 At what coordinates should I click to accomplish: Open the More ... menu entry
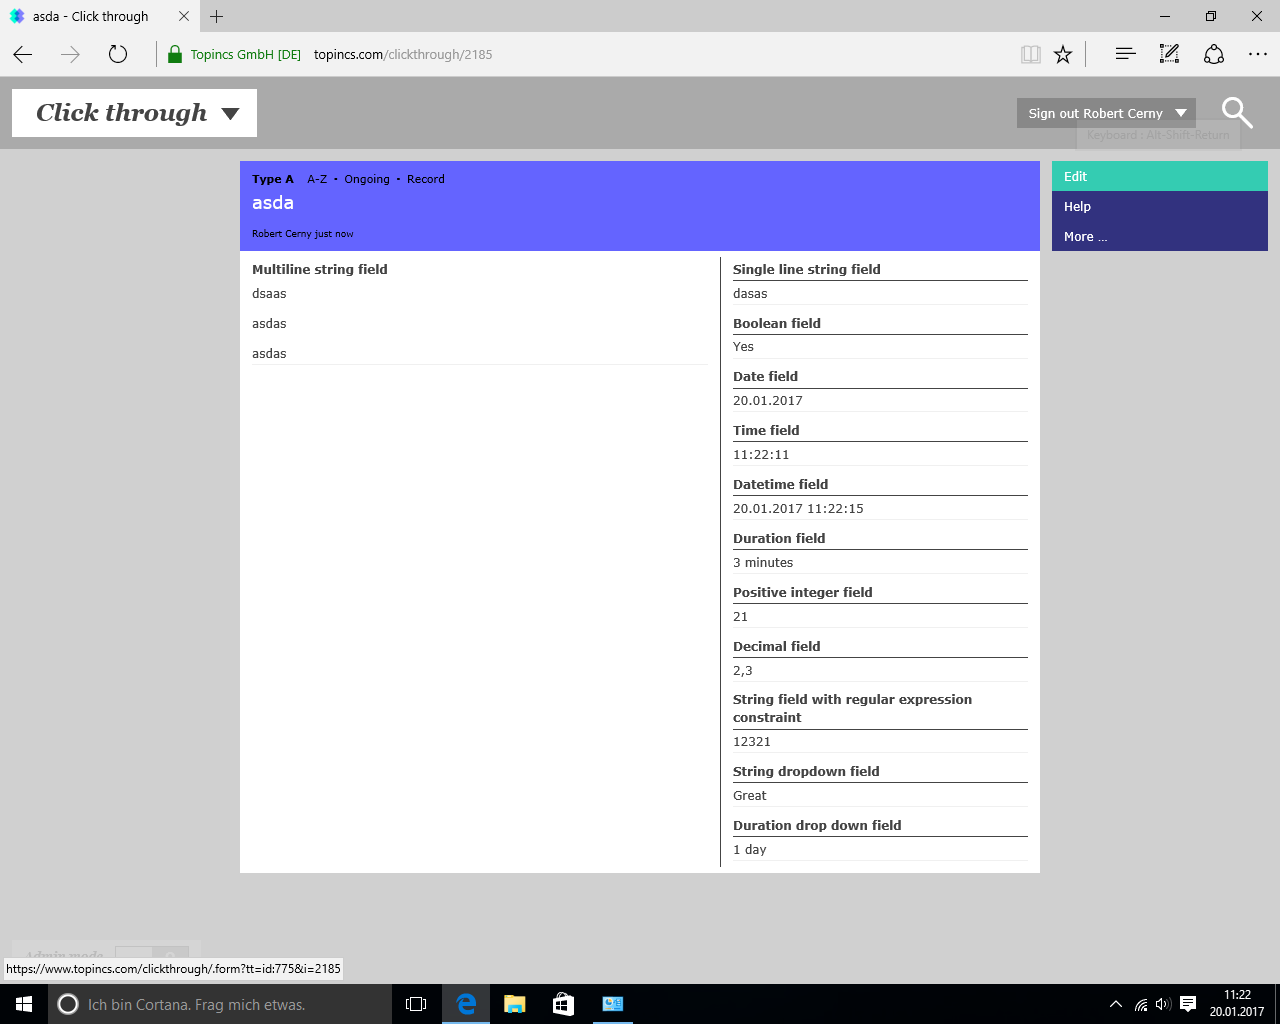tap(1085, 237)
